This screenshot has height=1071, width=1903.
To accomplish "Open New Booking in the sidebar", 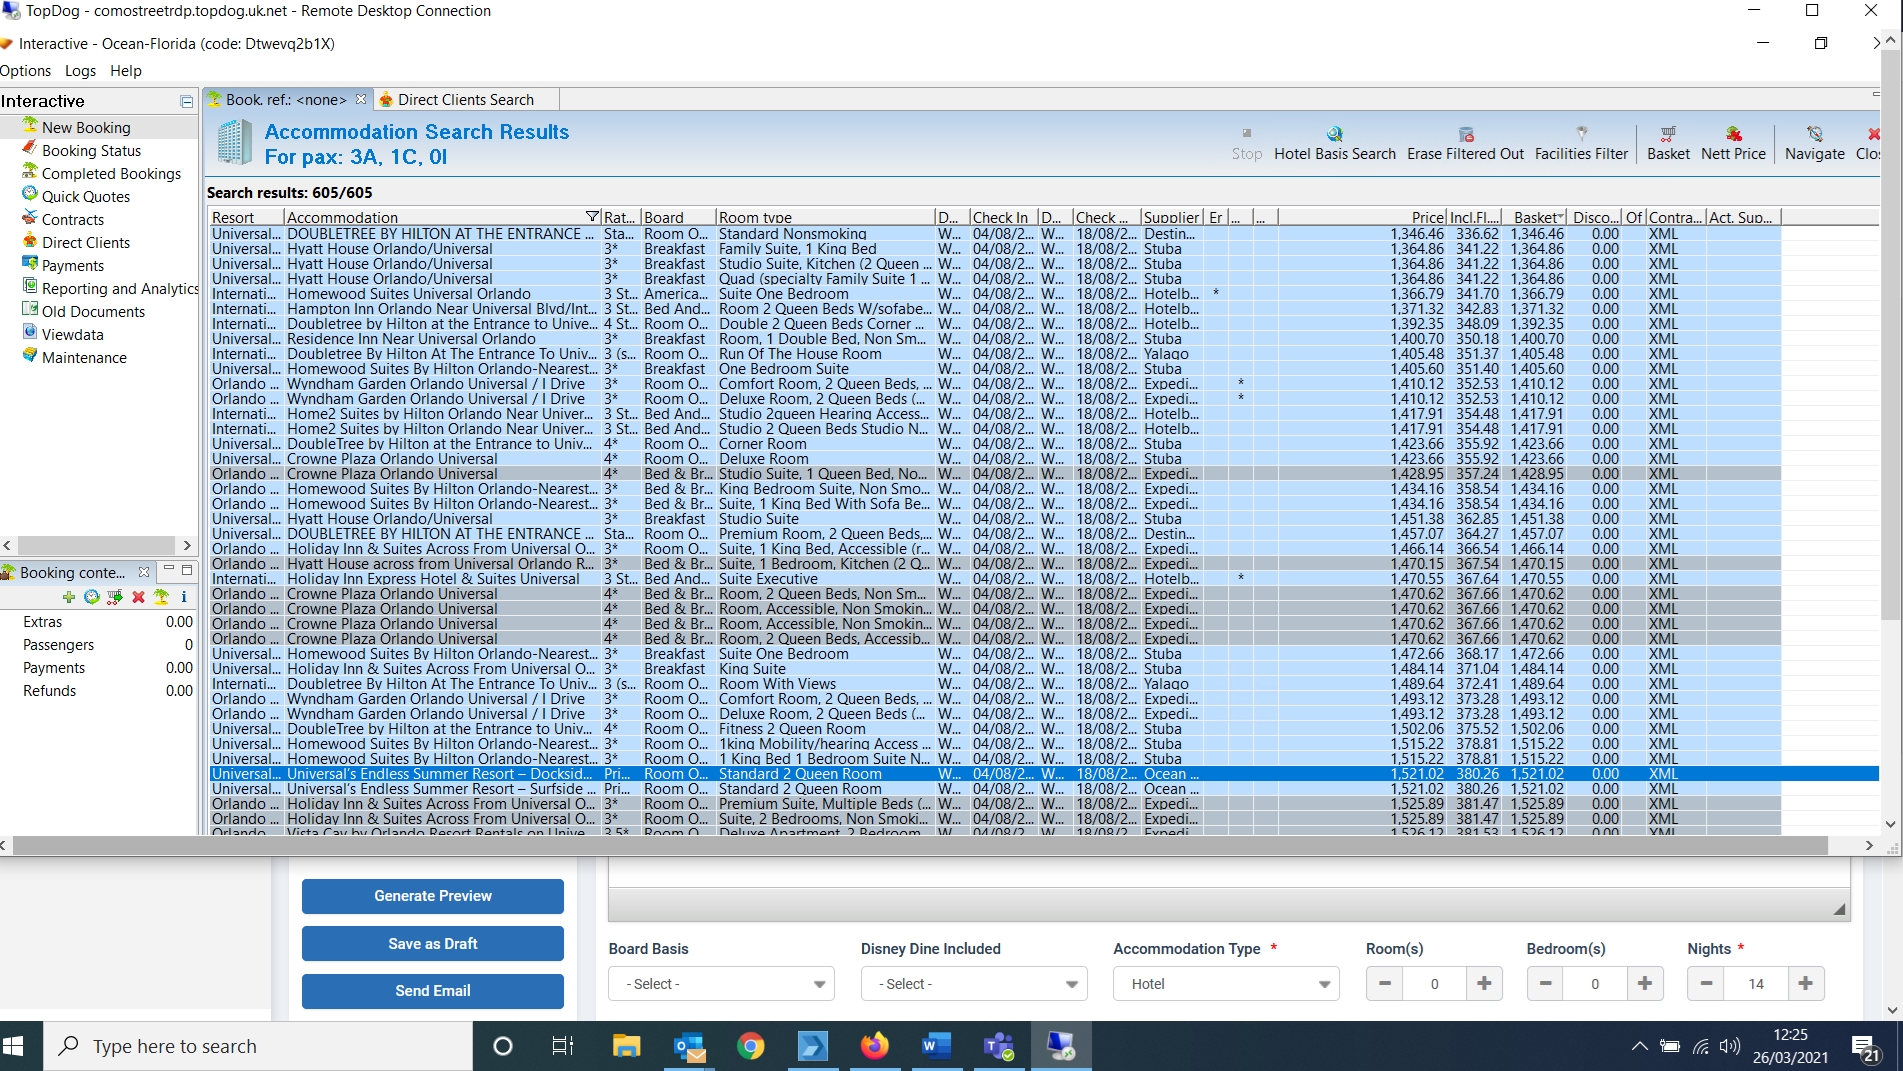I will [86, 127].
